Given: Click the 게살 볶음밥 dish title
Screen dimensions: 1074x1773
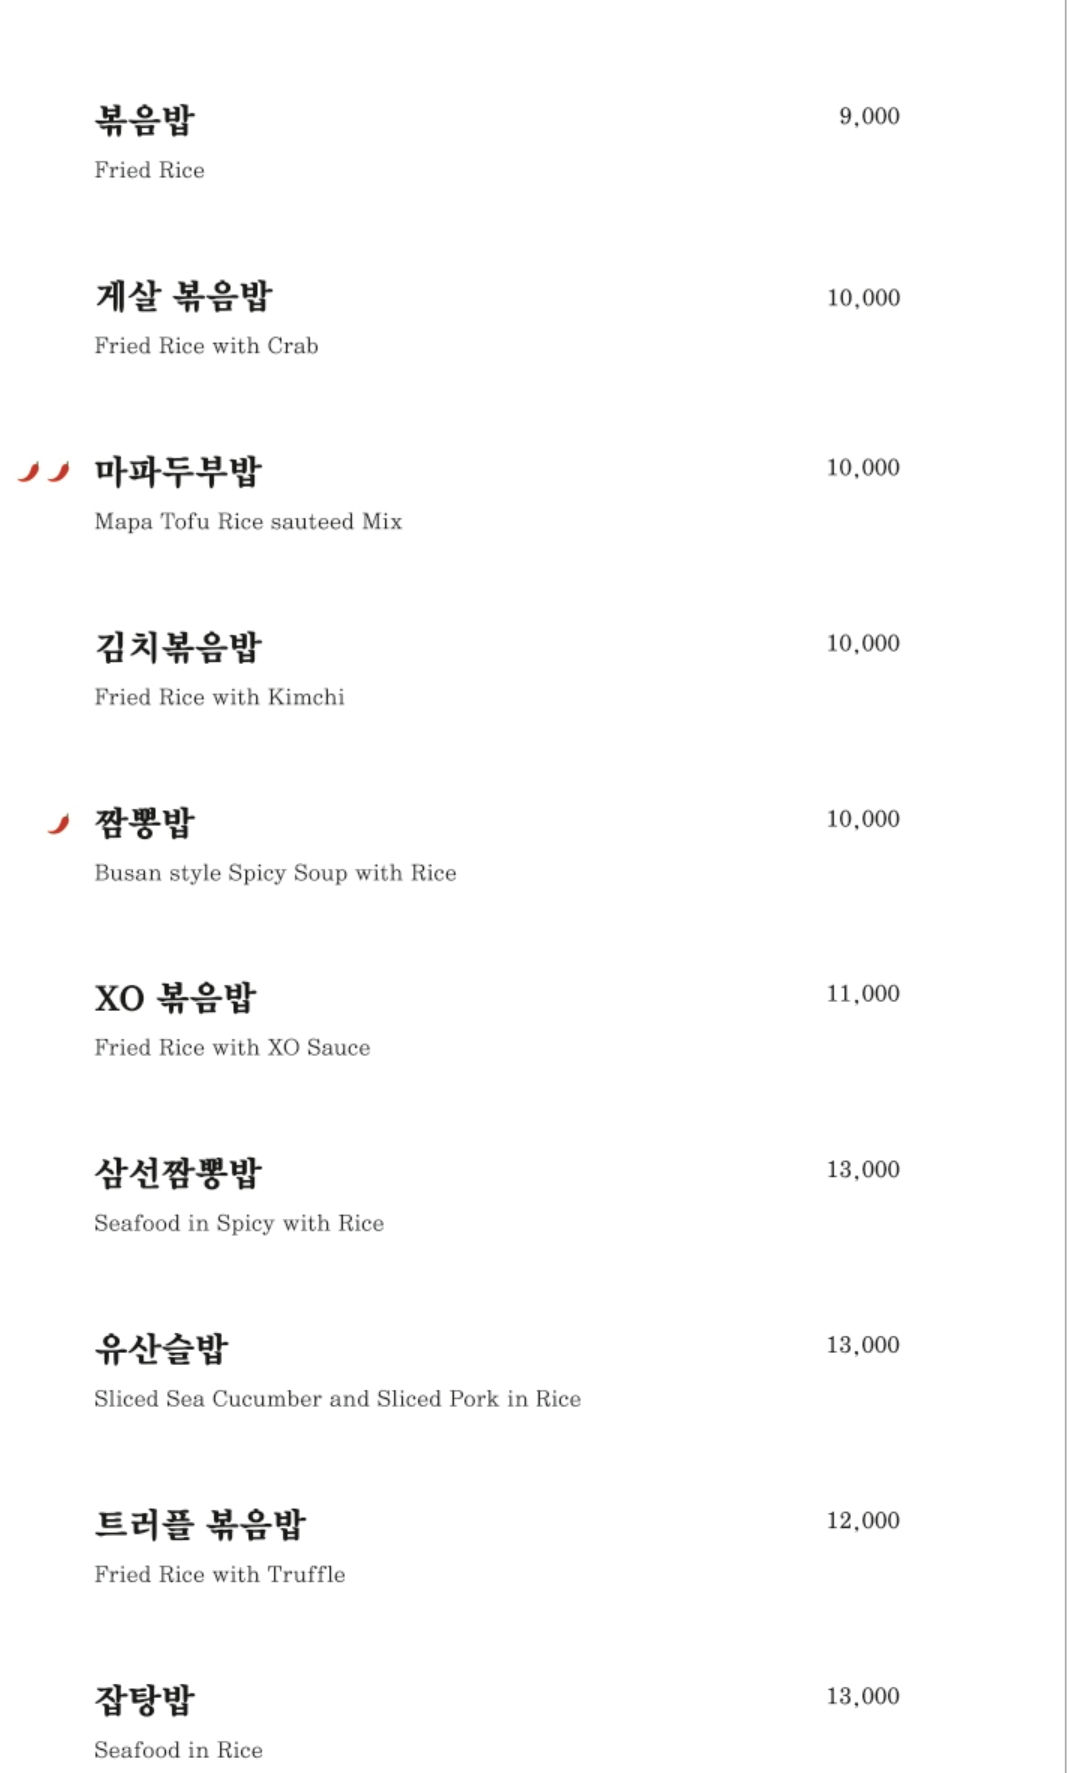Looking at the screenshot, I should click(x=183, y=297).
